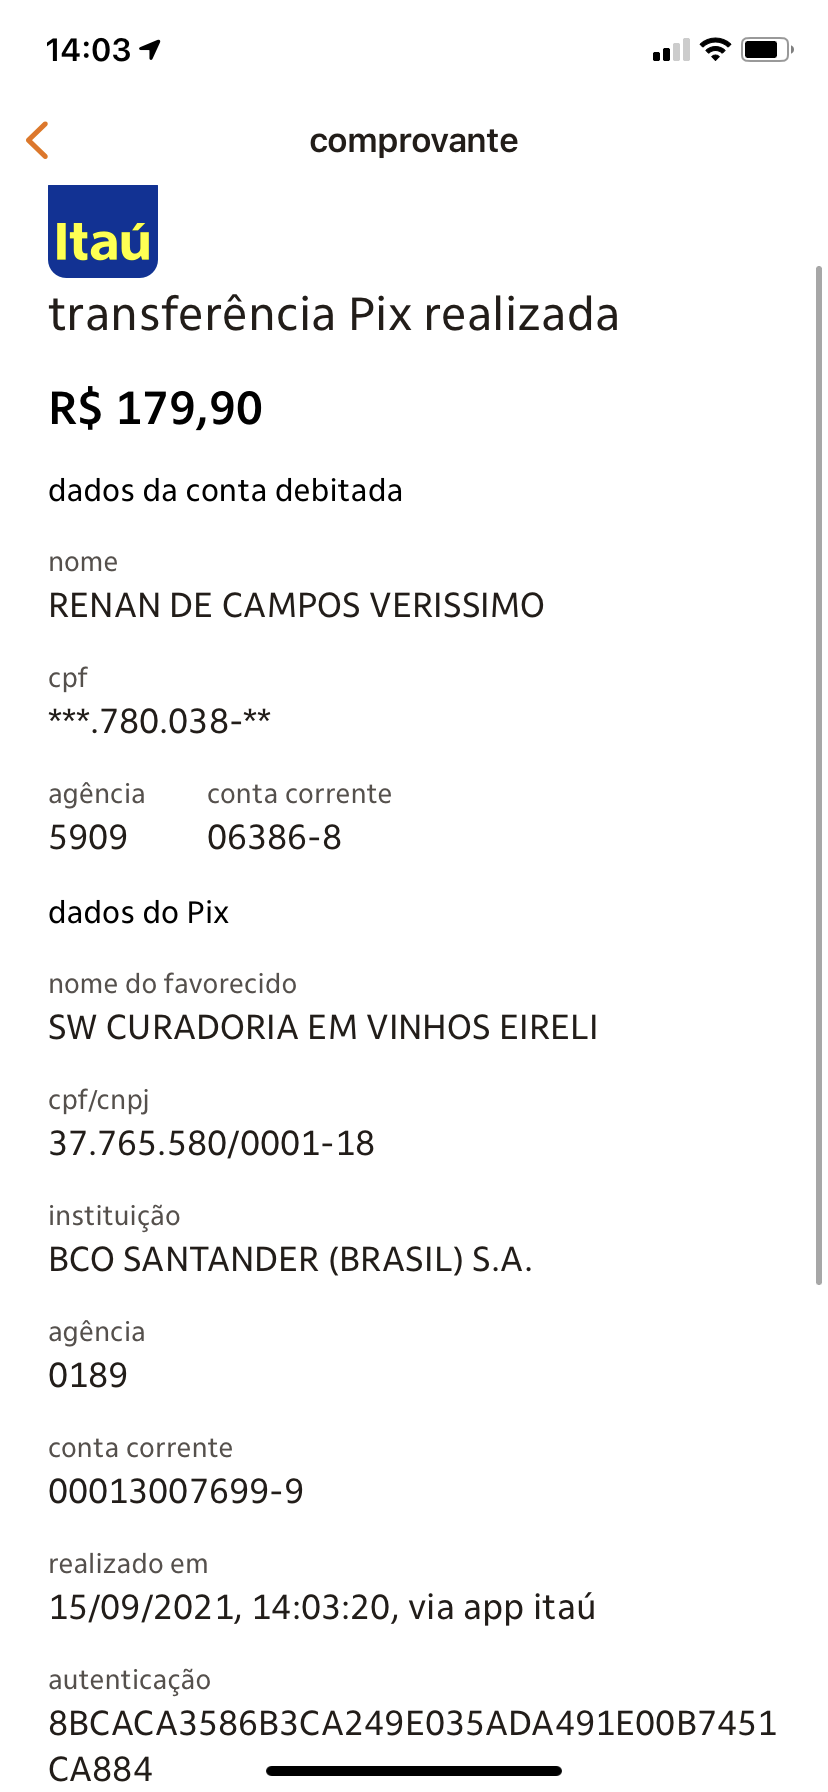Tap the orange back chevron
The image size is (828, 1792).
pos(37,141)
